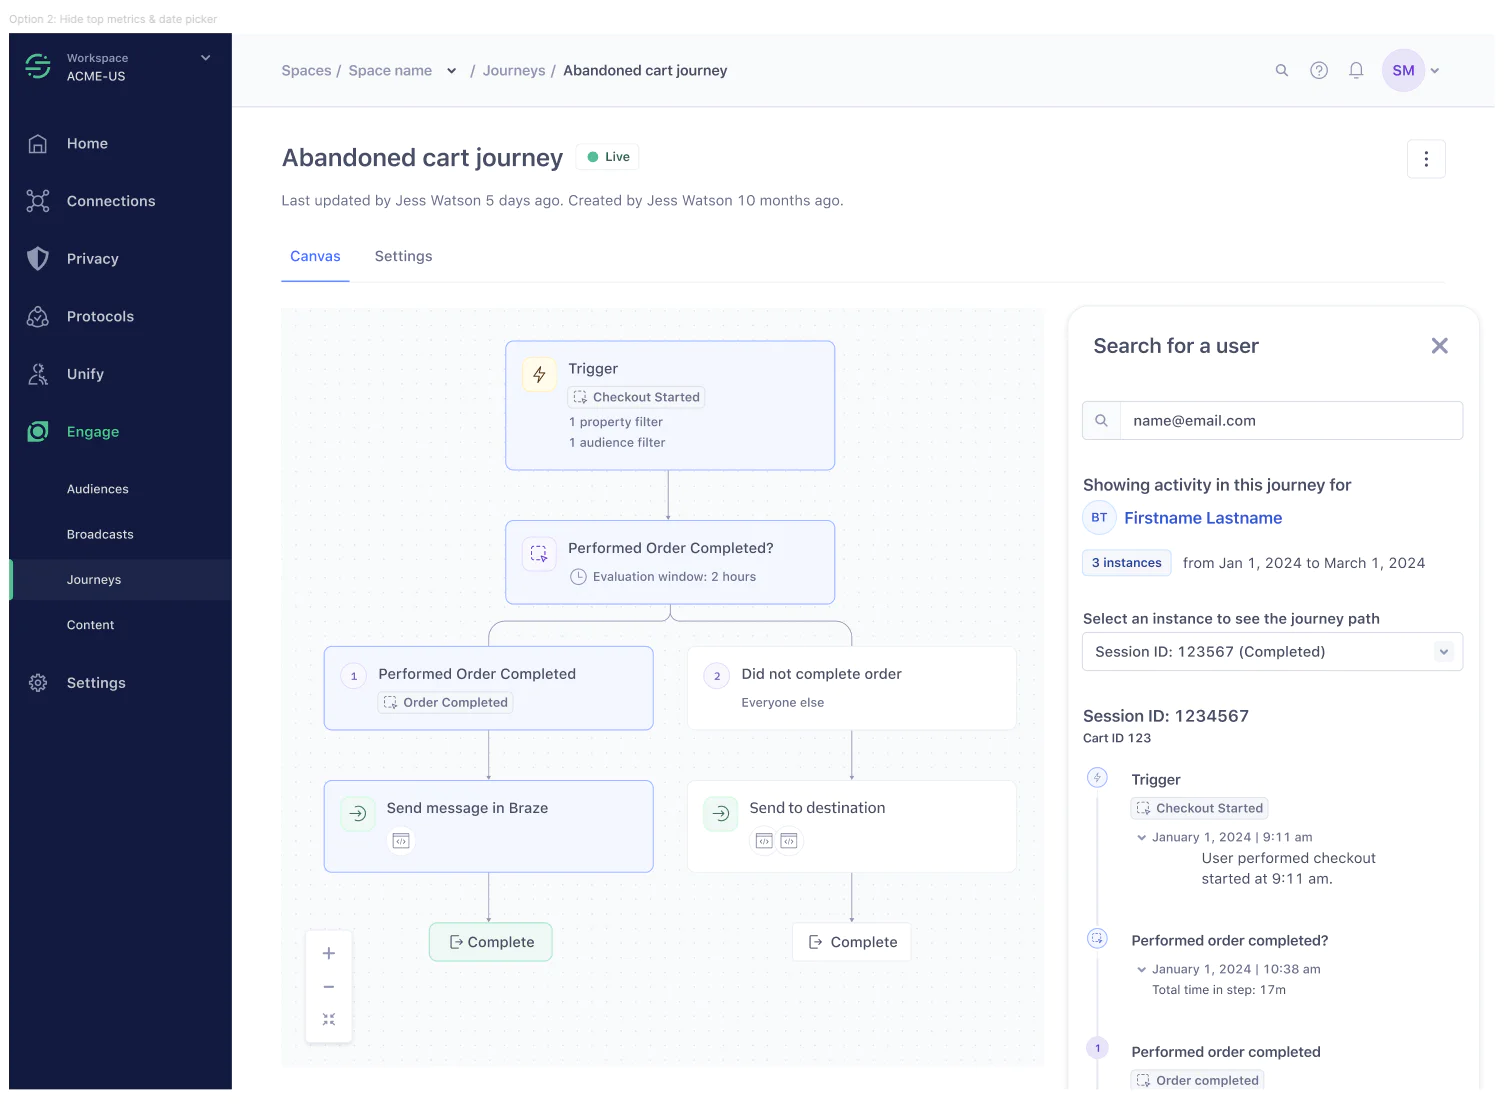The image size is (1508, 1106).
Task: Click the Connections icon in the sidebar
Action: tap(38, 201)
